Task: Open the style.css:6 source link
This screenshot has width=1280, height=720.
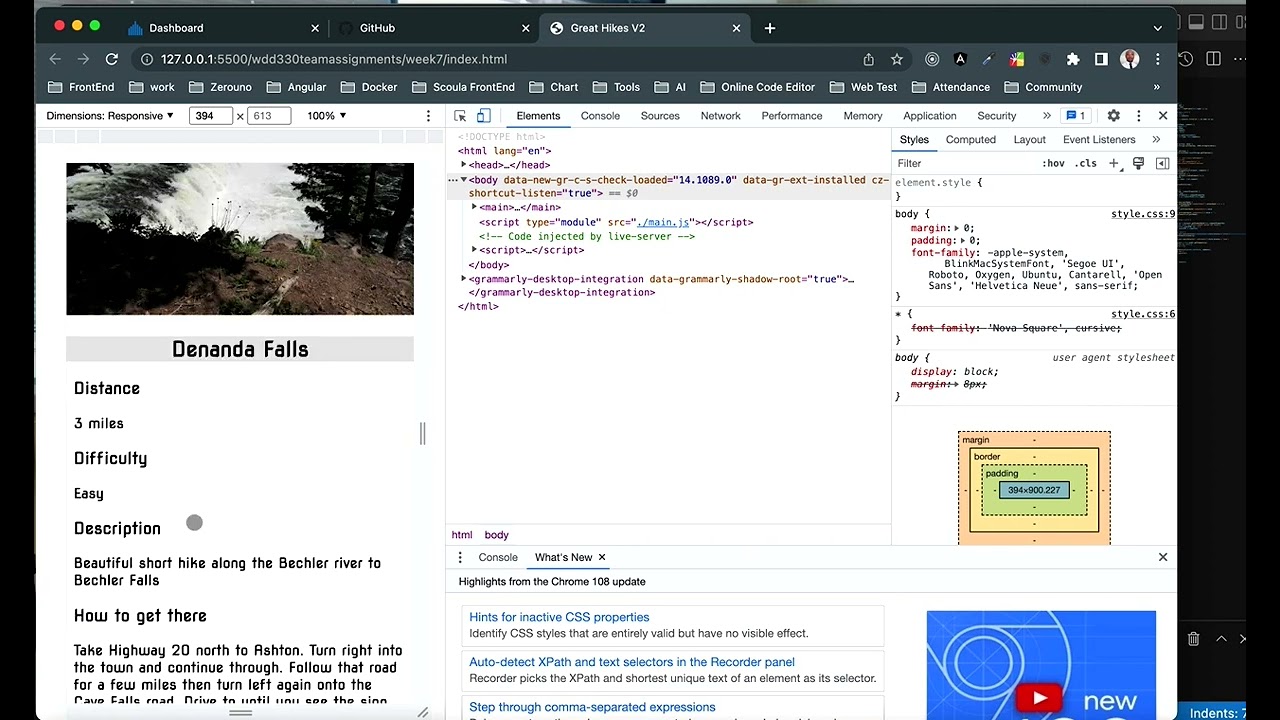Action: coord(1143,314)
